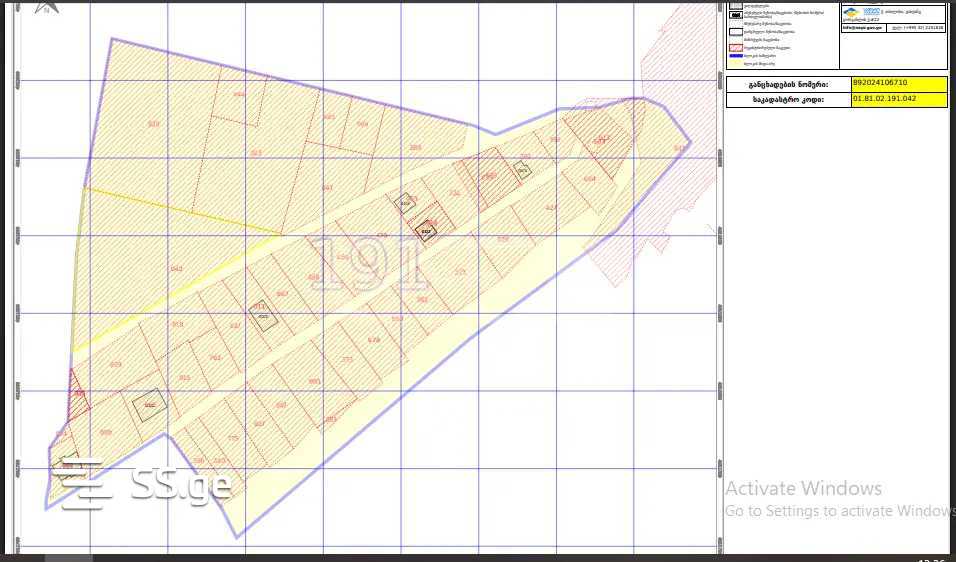This screenshot has height=562, width=956.
Task: Click the SS.ge watermark logo
Action: coord(143,484)
